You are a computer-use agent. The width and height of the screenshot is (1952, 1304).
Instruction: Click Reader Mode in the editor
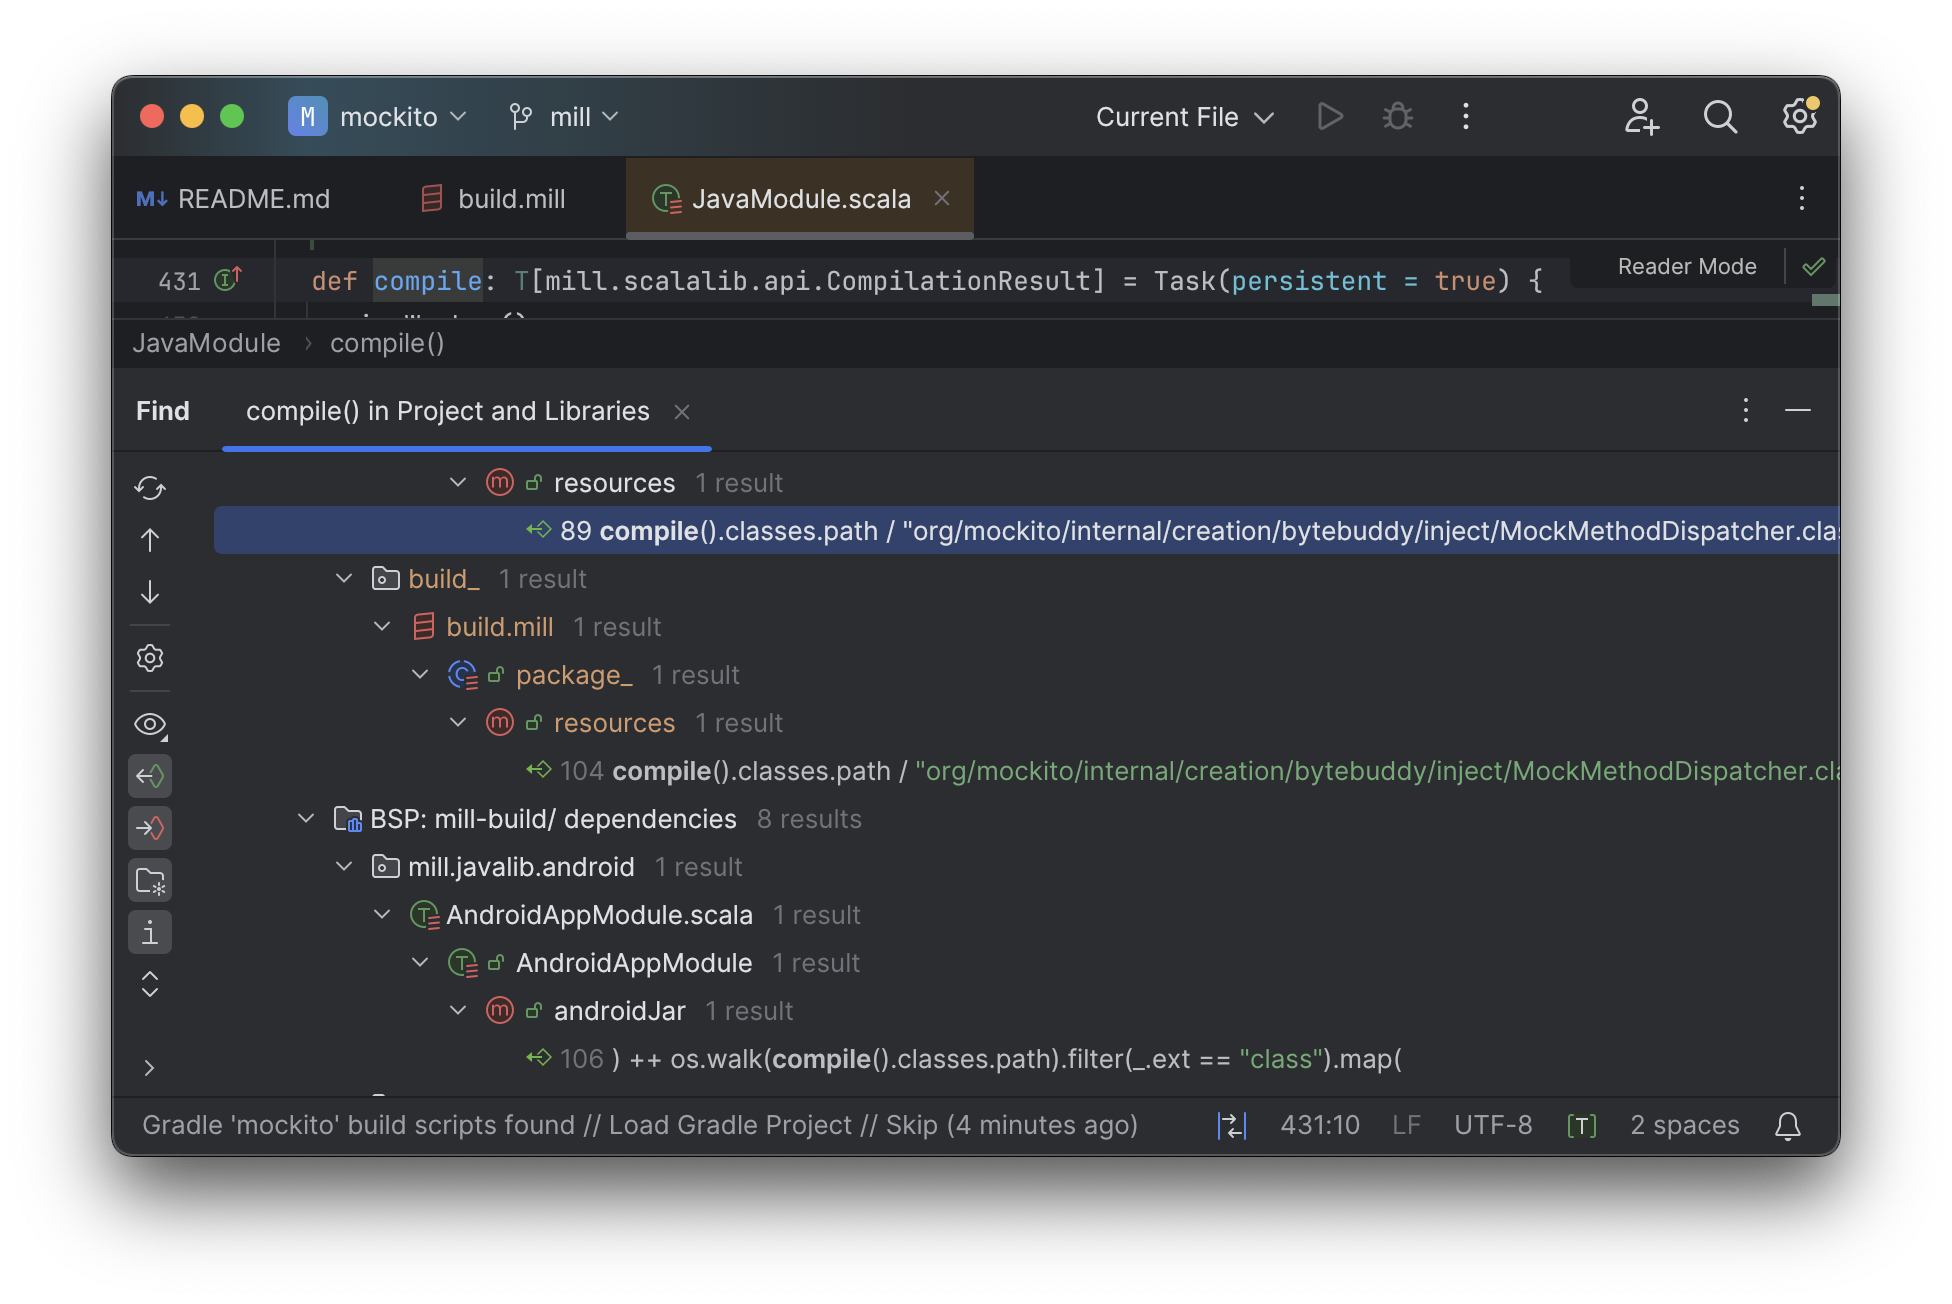pyautogui.click(x=1686, y=266)
